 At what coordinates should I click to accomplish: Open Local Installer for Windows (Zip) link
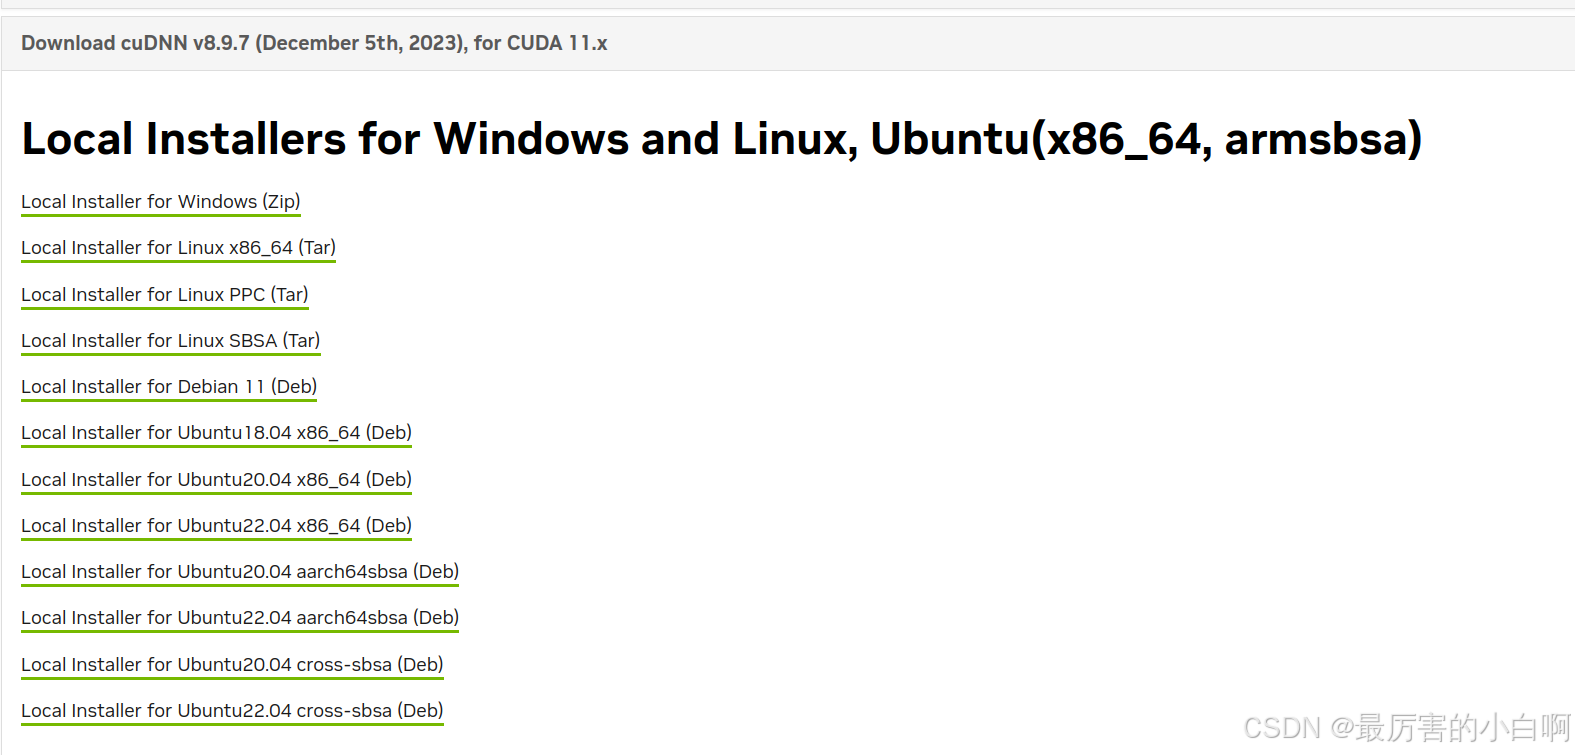(160, 202)
